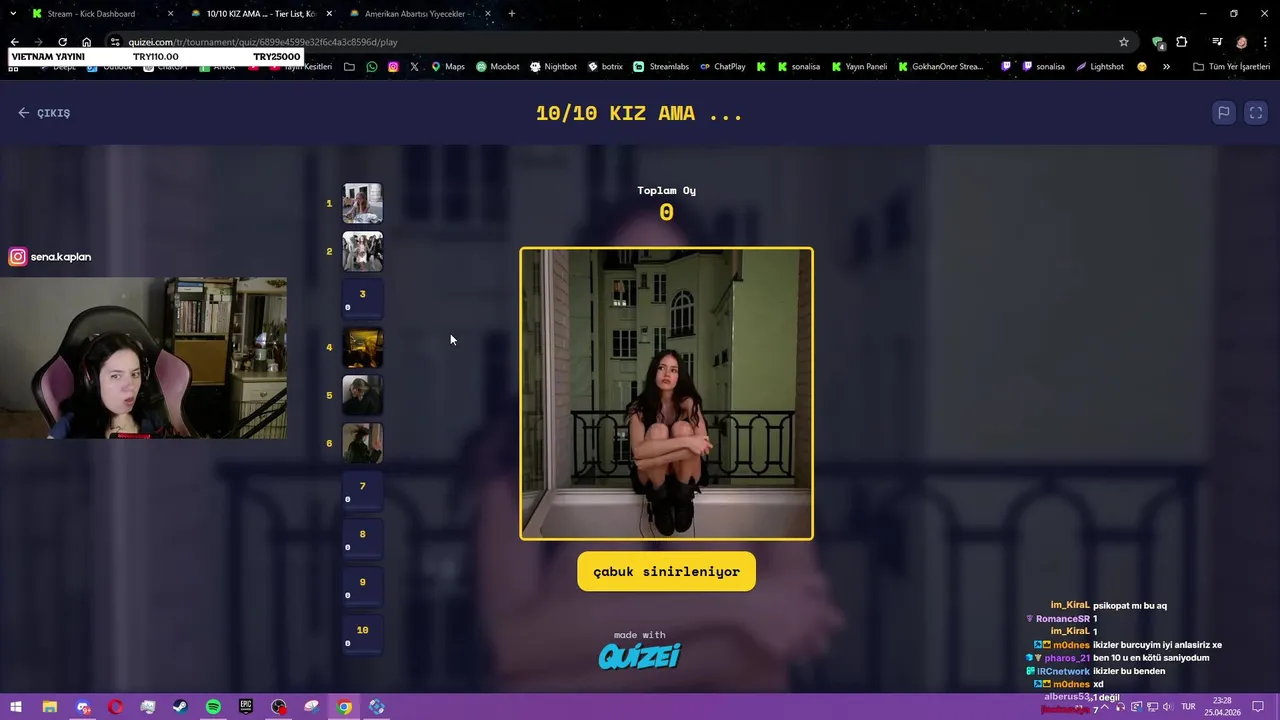Open the Instagram bookmark icon
The width and height of the screenshot is (1280, 720).
393,67
